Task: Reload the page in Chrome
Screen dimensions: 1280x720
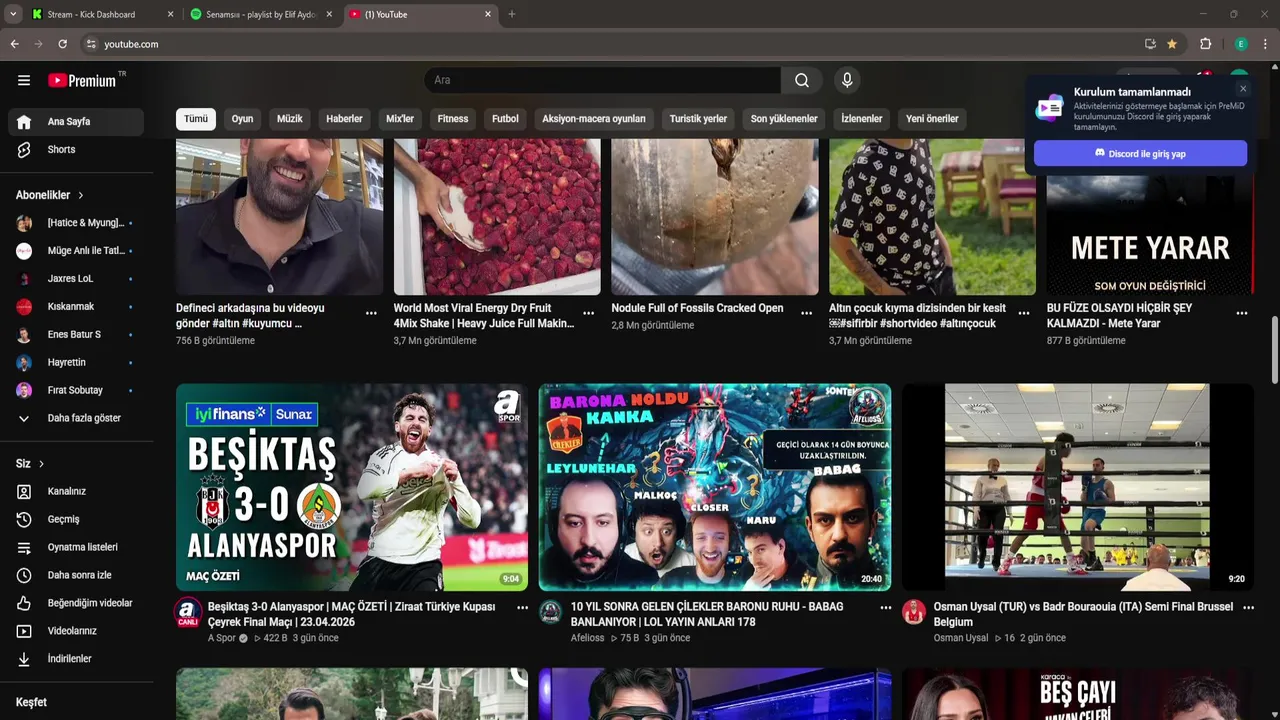Action: 62,44
